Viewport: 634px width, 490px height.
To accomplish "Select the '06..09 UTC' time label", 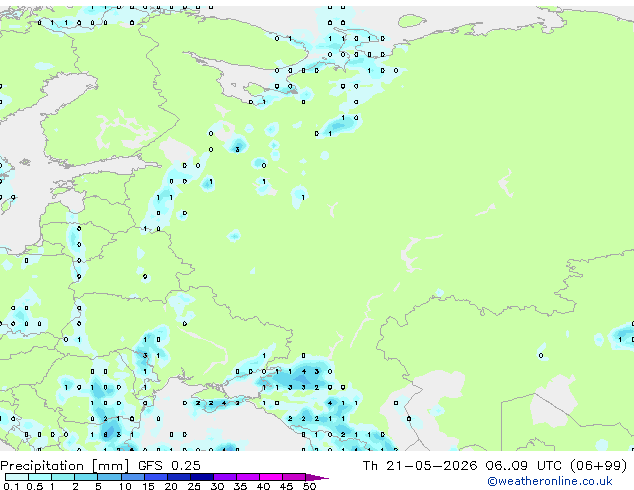I will pos(524,466).
